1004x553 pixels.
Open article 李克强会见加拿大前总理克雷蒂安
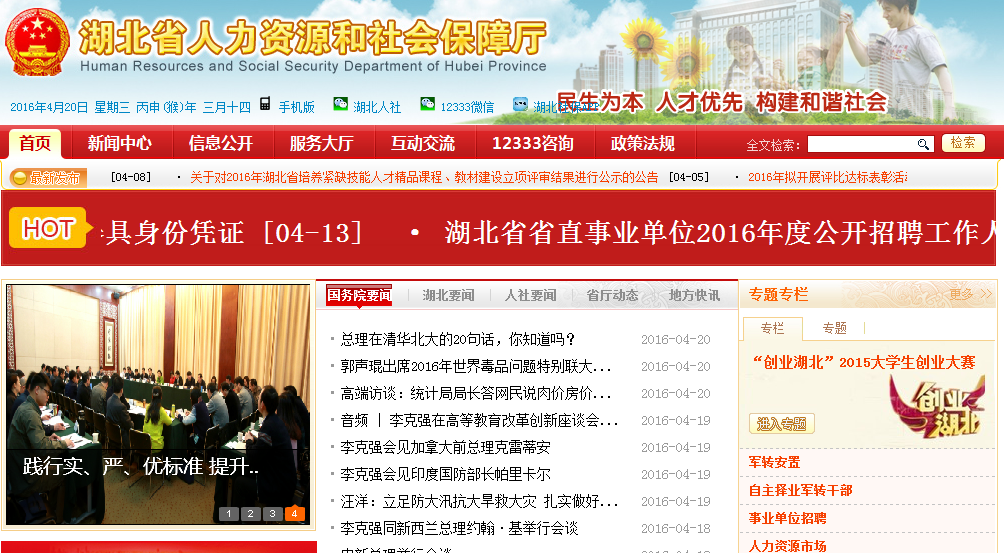coord(445,447)
